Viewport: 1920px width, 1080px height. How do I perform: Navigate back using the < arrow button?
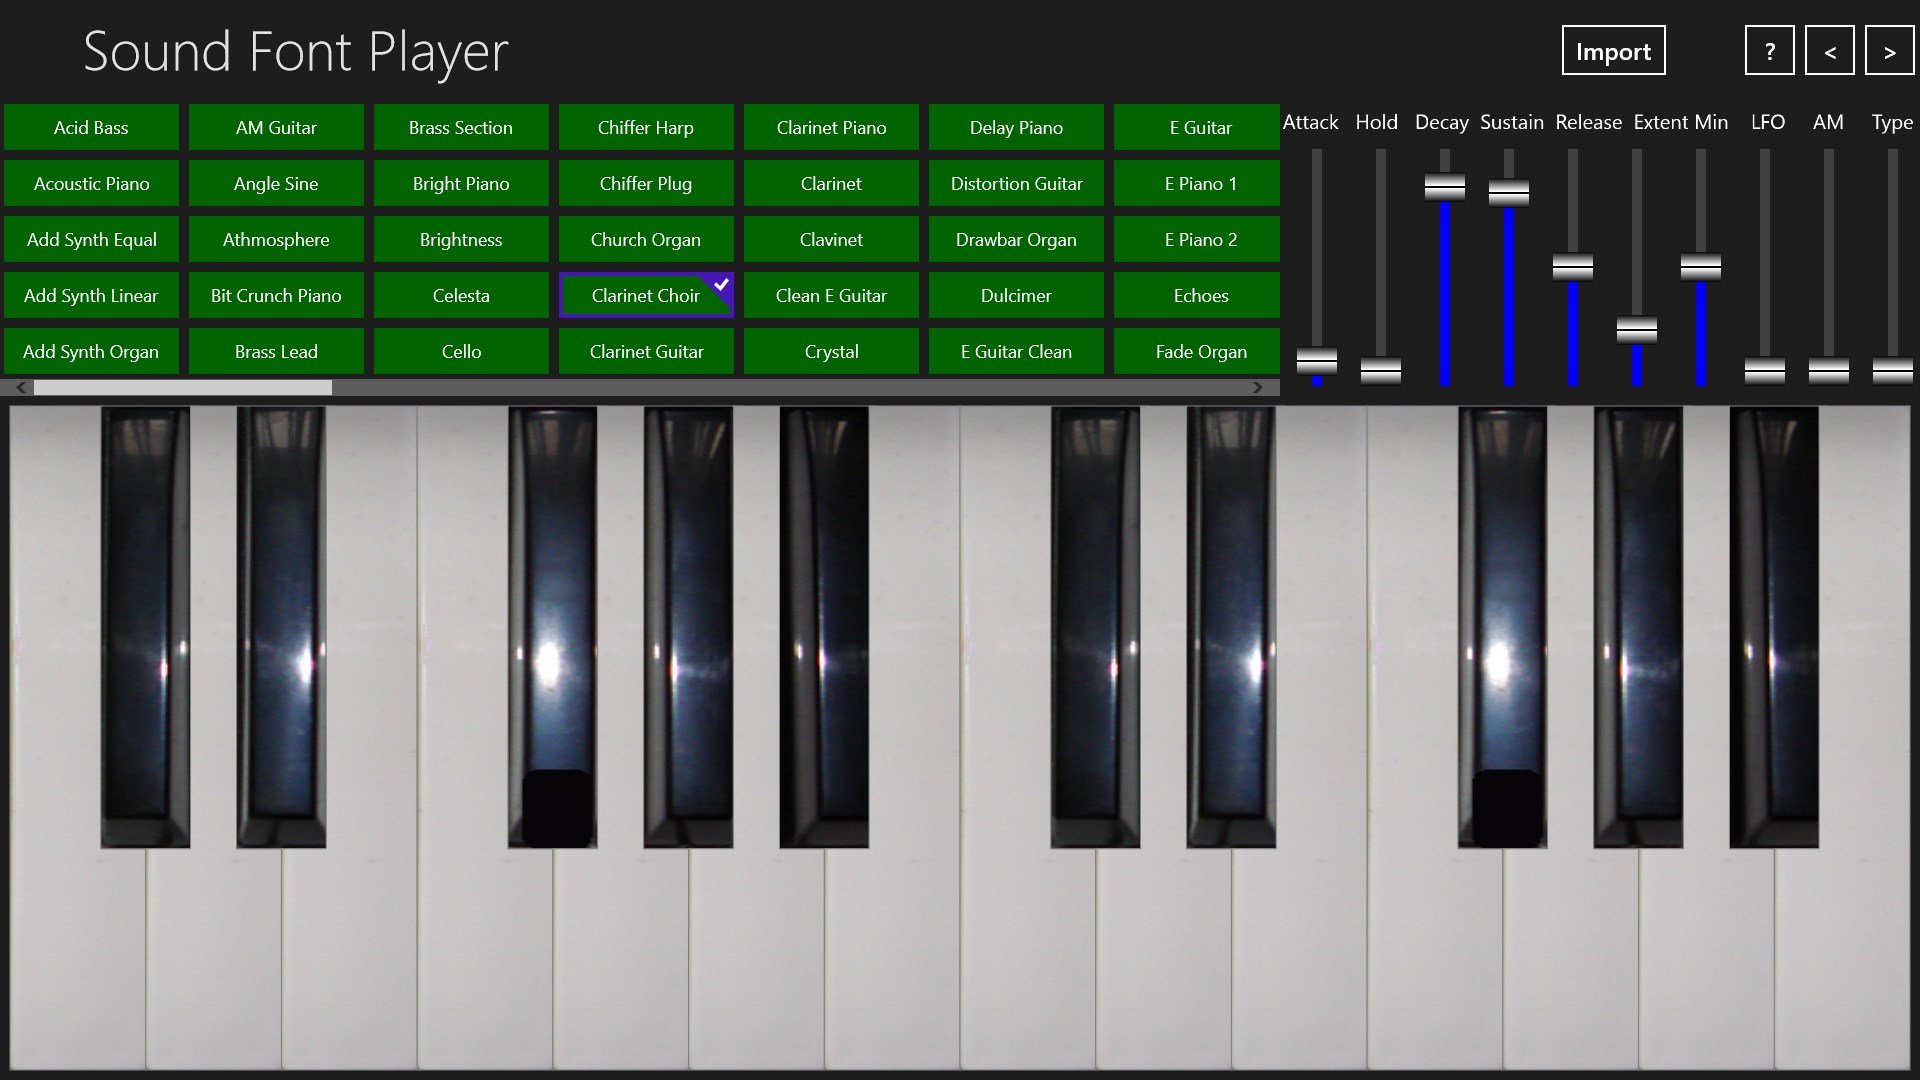click(x=1830, y=50)
